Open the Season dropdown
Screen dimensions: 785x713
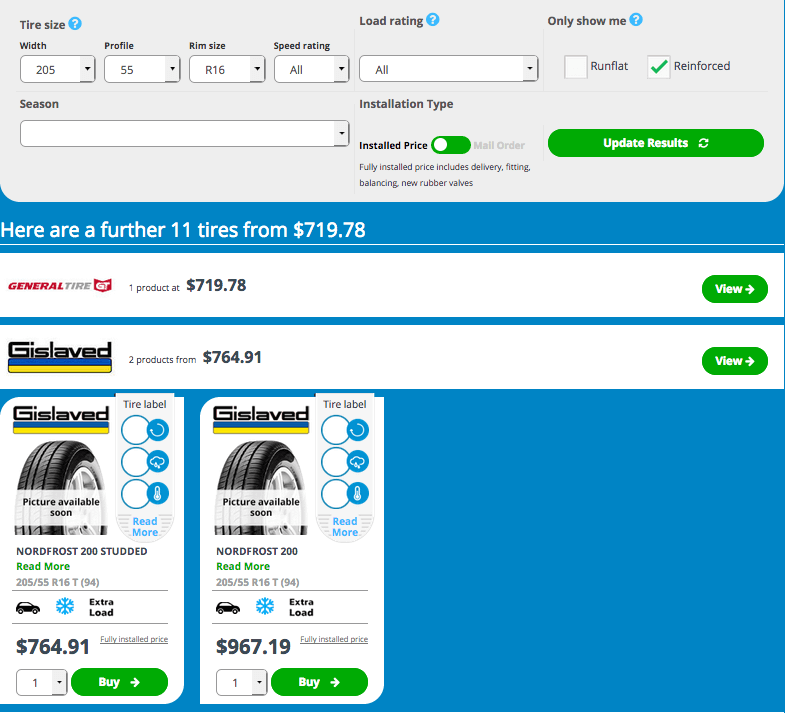click(x=184, y=133)
